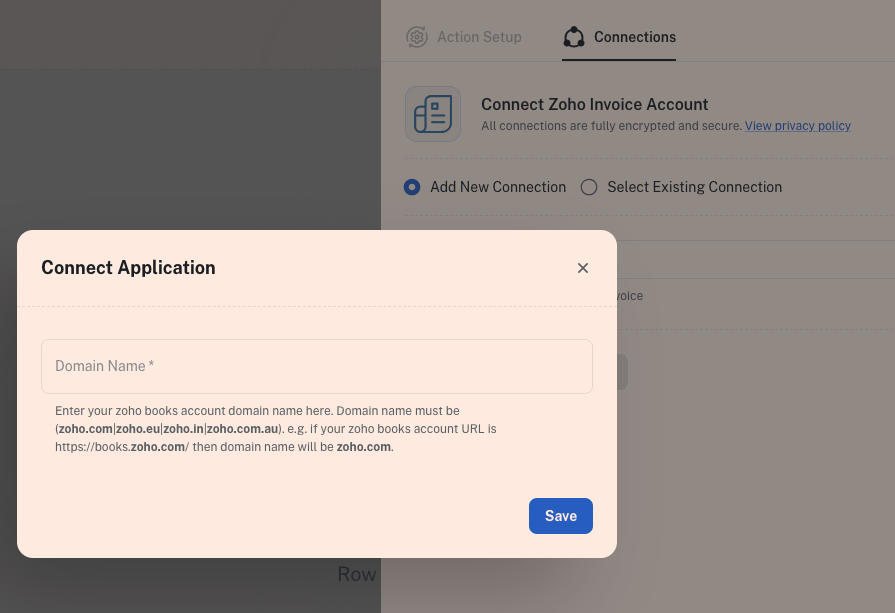This screenshot has height=613, width=895.
Task: Click the Connect Zoho Invoice Account heading
Action: point(594,104)
